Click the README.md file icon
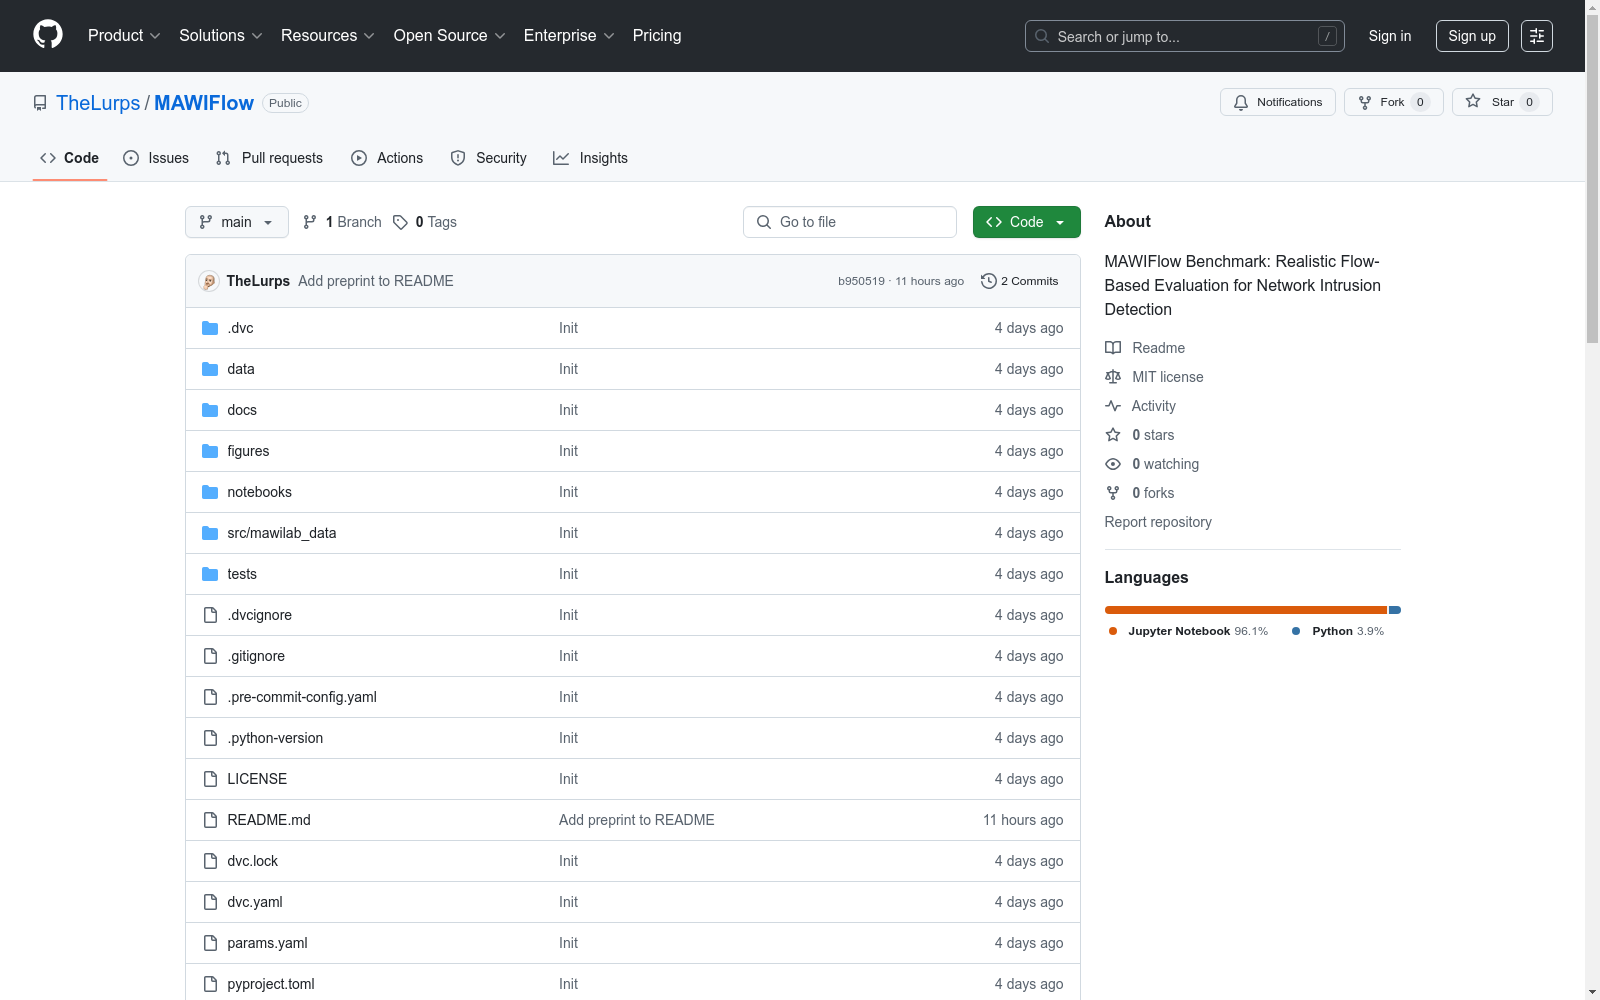 click(210, 820)
